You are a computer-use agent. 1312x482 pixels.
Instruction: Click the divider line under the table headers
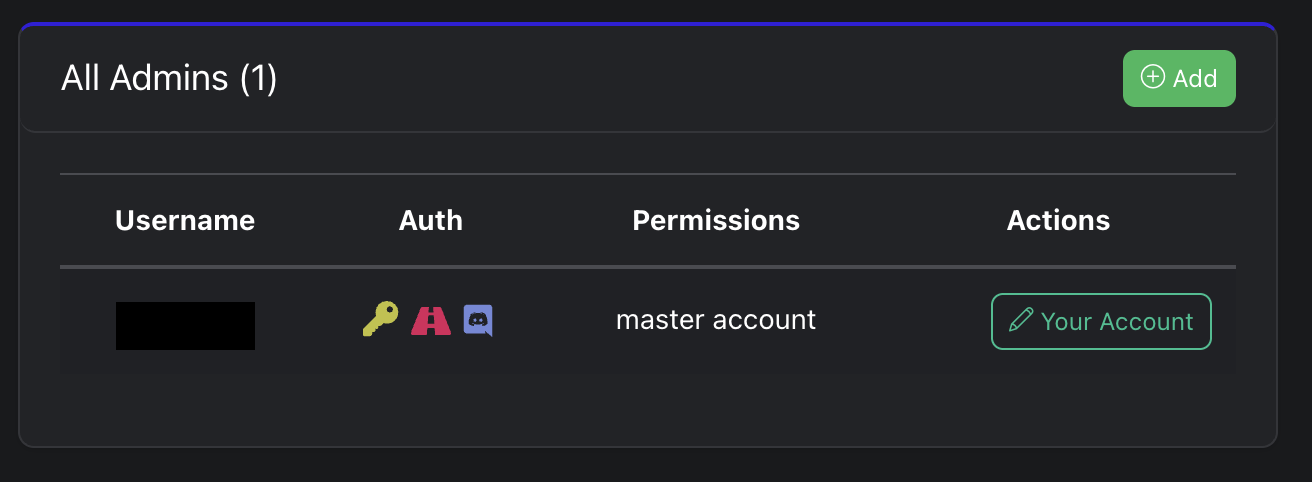tap(648, 267)
